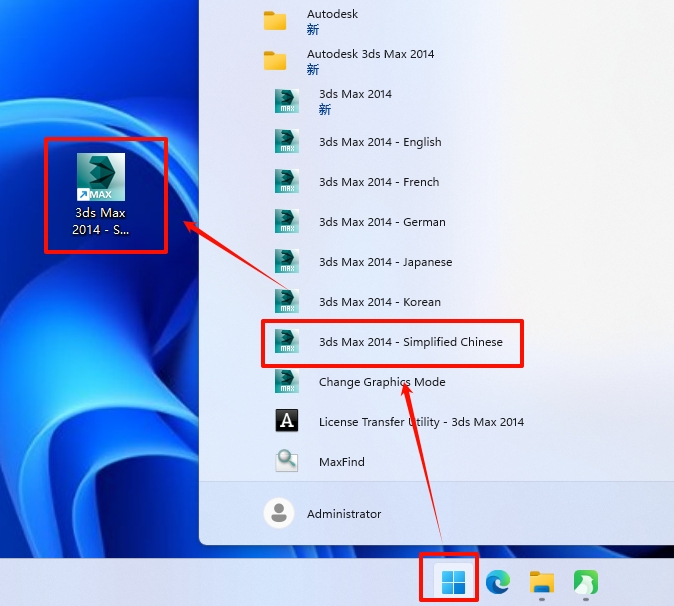Open Microsoft Edge from the taskbar
Screen dimensions: 674x606
[x=497, y=581]
